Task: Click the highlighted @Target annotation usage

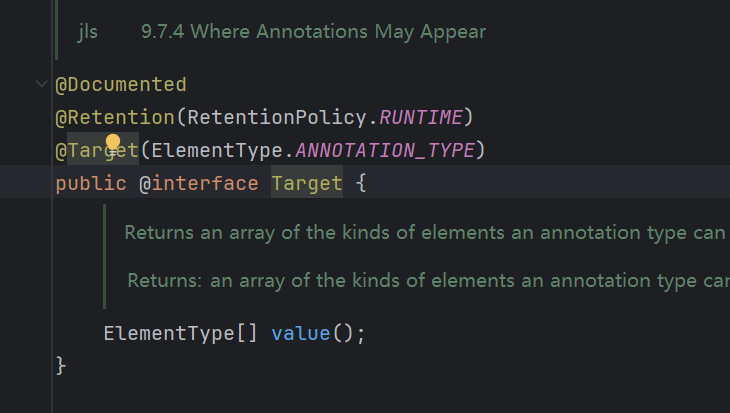Action: pyautogui.click(x=97, y=150)
